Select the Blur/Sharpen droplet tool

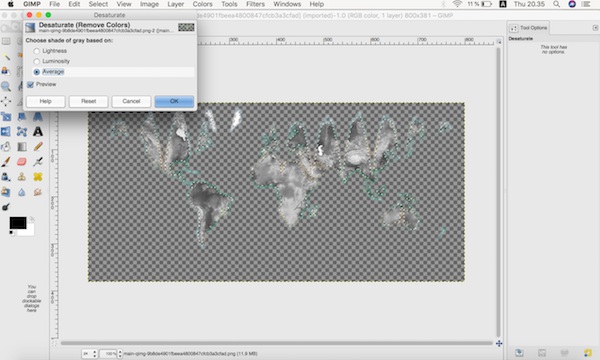pyautogui.click(x=22, y=192)
